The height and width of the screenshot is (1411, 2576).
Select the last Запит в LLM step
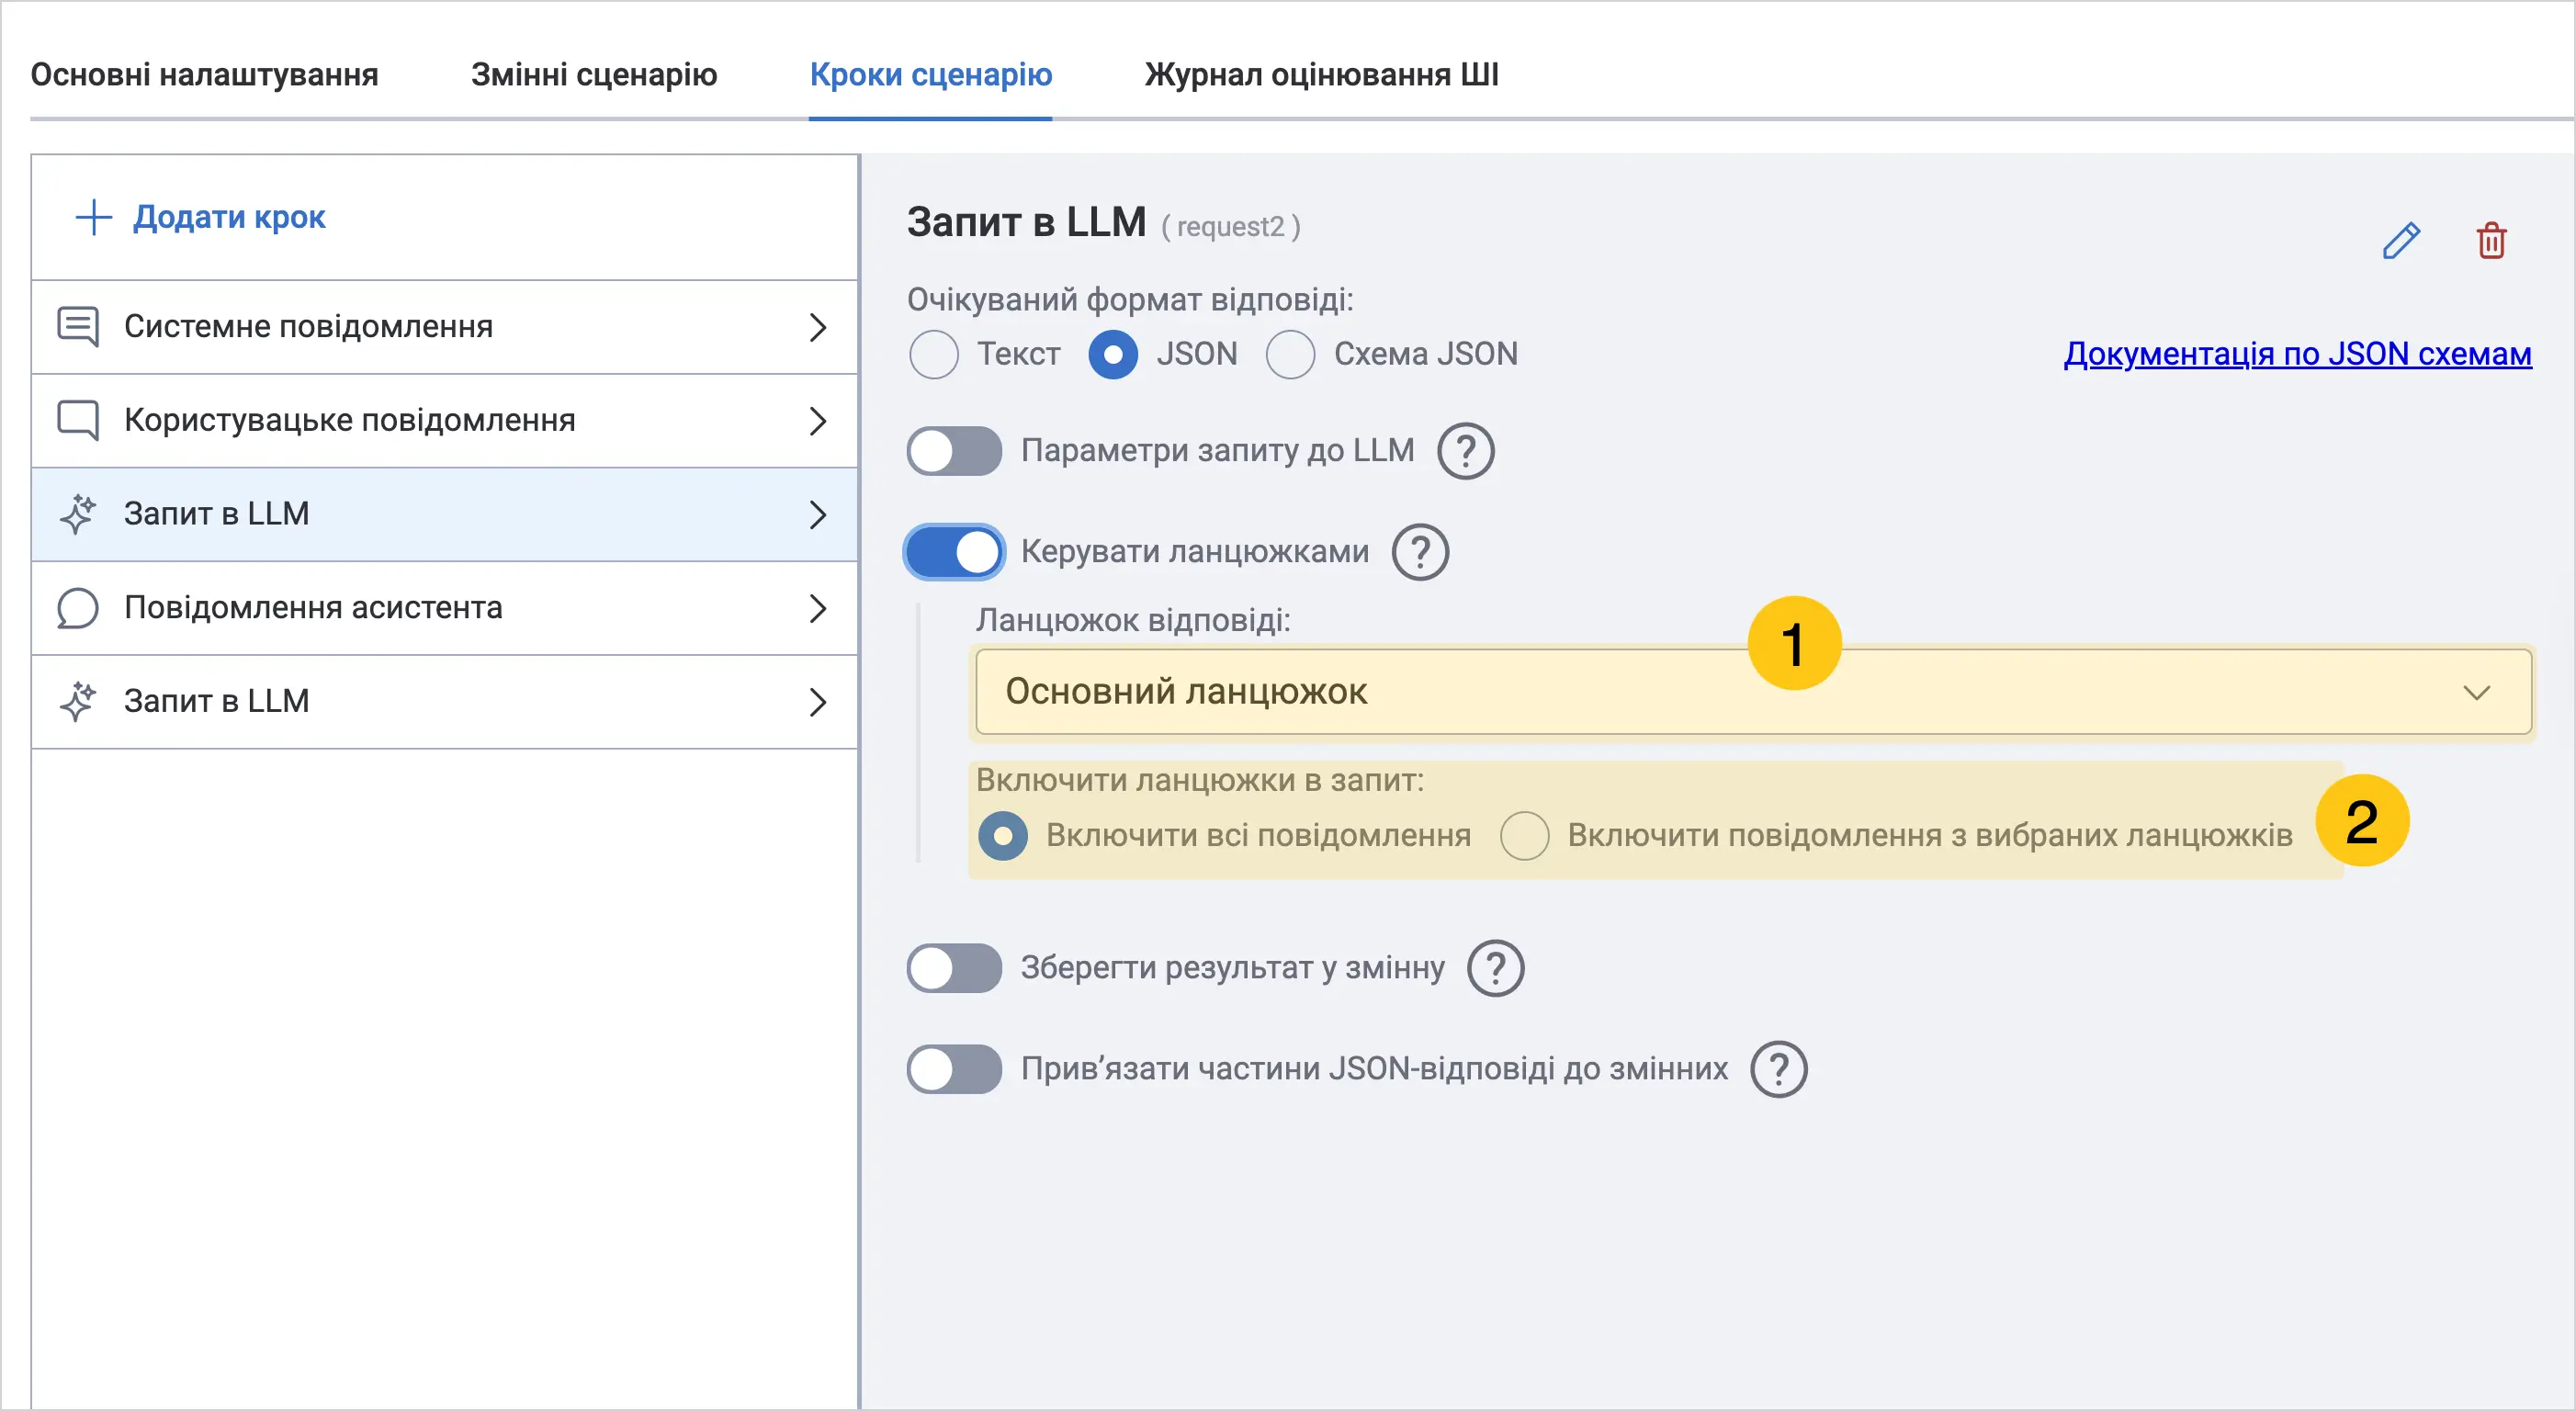pyautogui.click(x=445, y=702)
